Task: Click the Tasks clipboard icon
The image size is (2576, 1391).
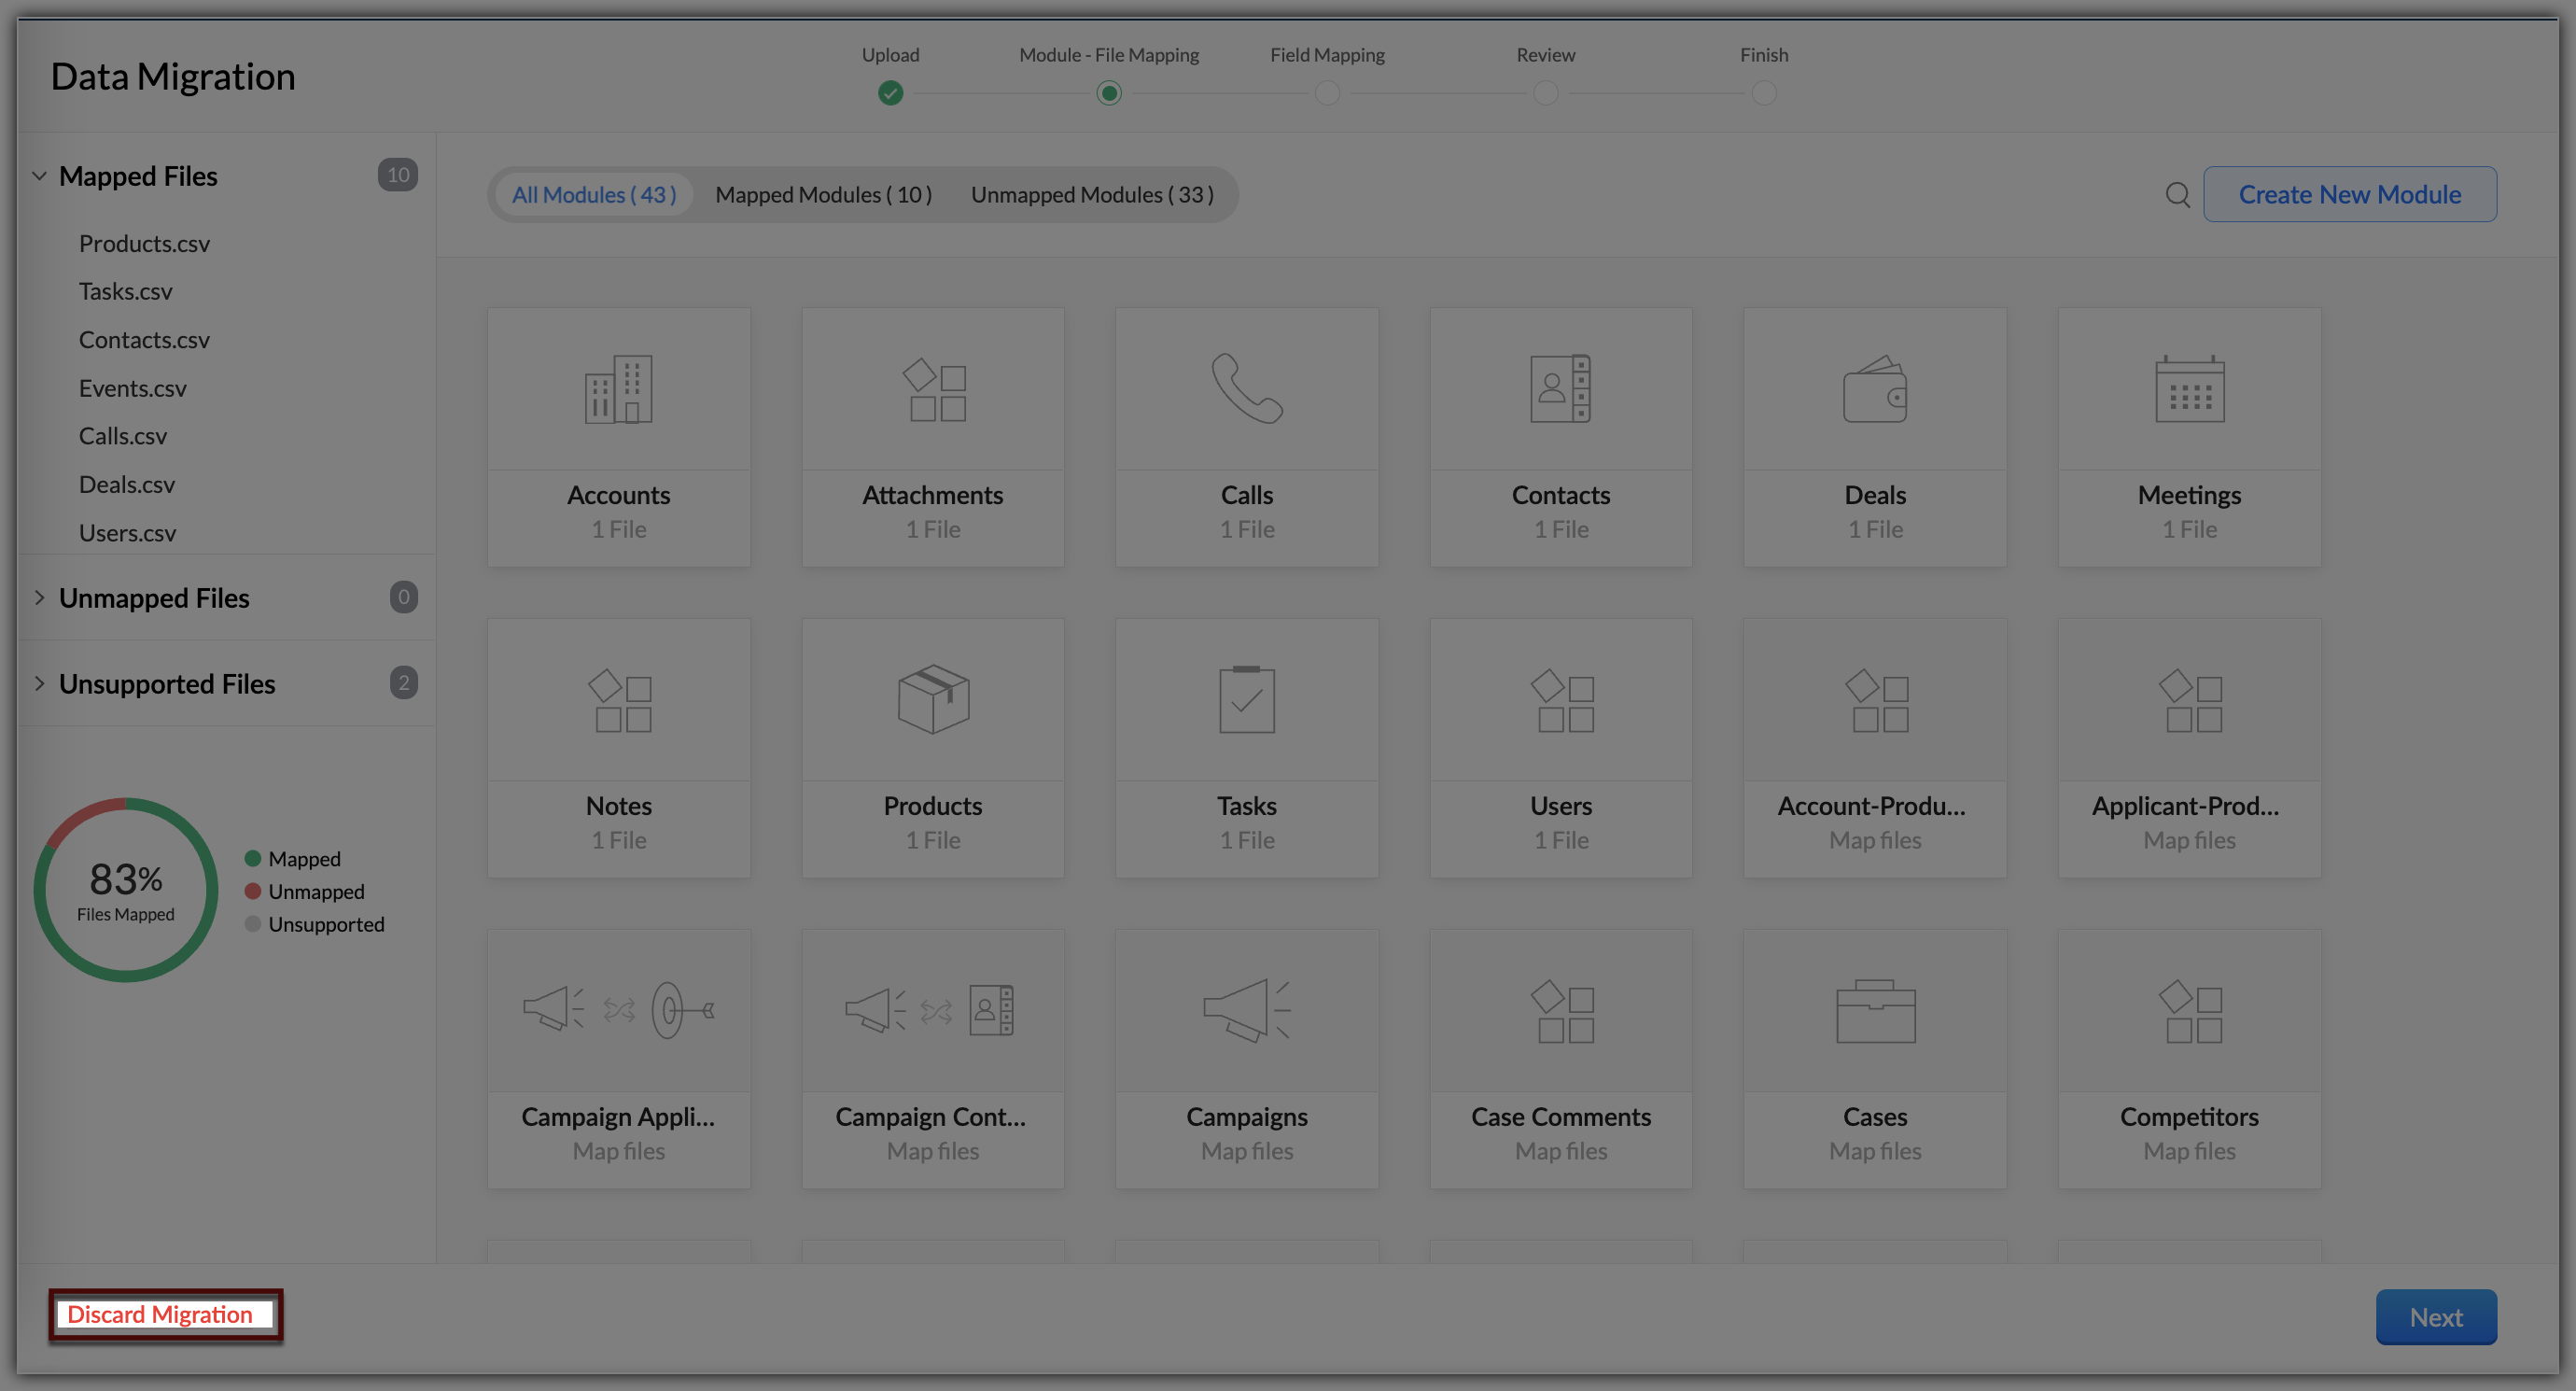Action: pyautogui.click(x=1246, y=699)
